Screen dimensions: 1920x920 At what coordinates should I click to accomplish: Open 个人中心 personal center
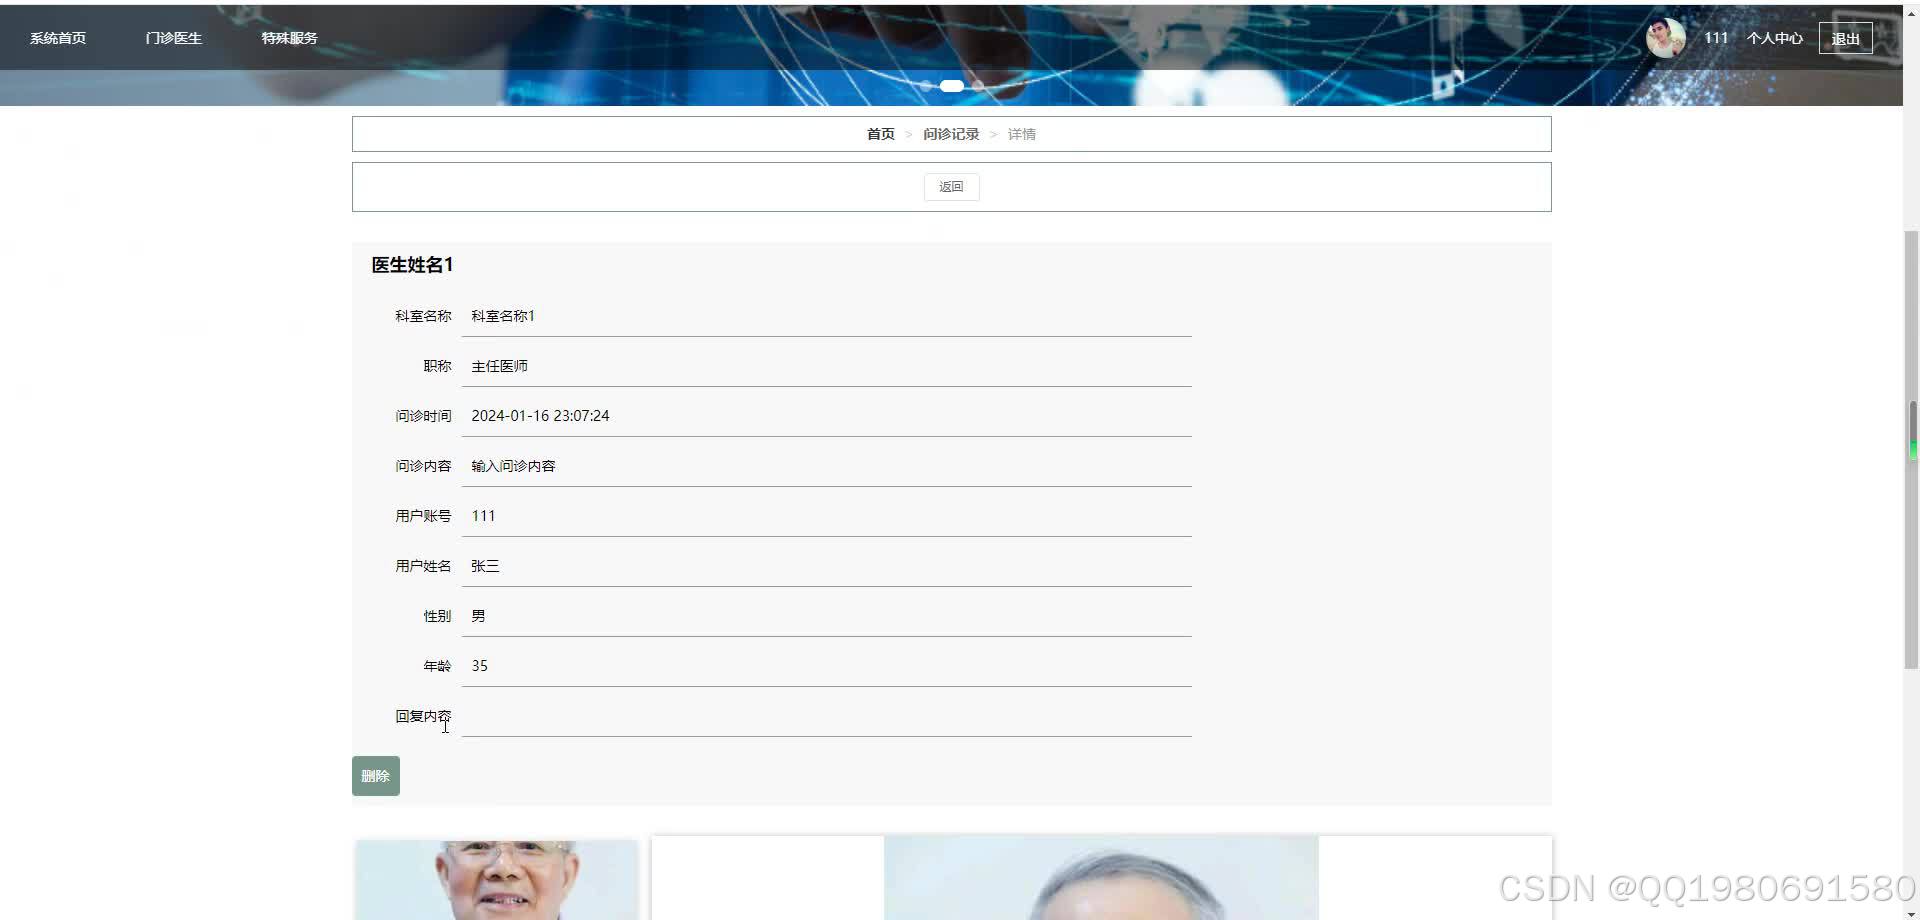(1775, 38)
